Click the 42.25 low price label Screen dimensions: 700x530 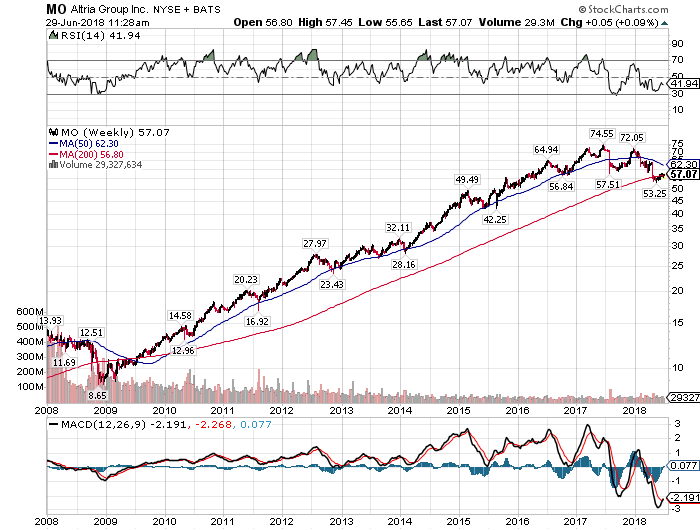(x=495, y=219)
